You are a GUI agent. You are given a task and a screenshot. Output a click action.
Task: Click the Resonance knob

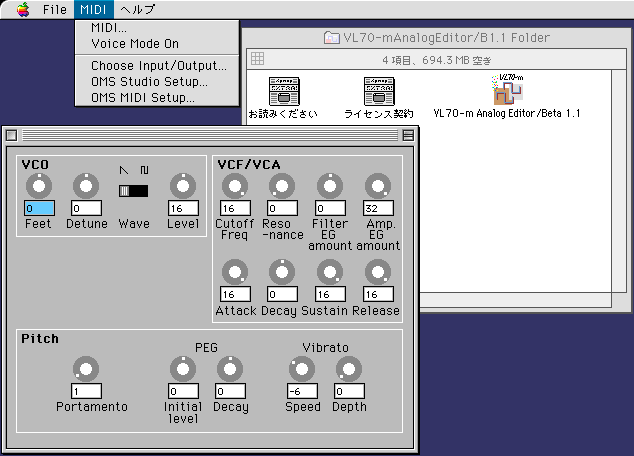click(x=282, y=186)
